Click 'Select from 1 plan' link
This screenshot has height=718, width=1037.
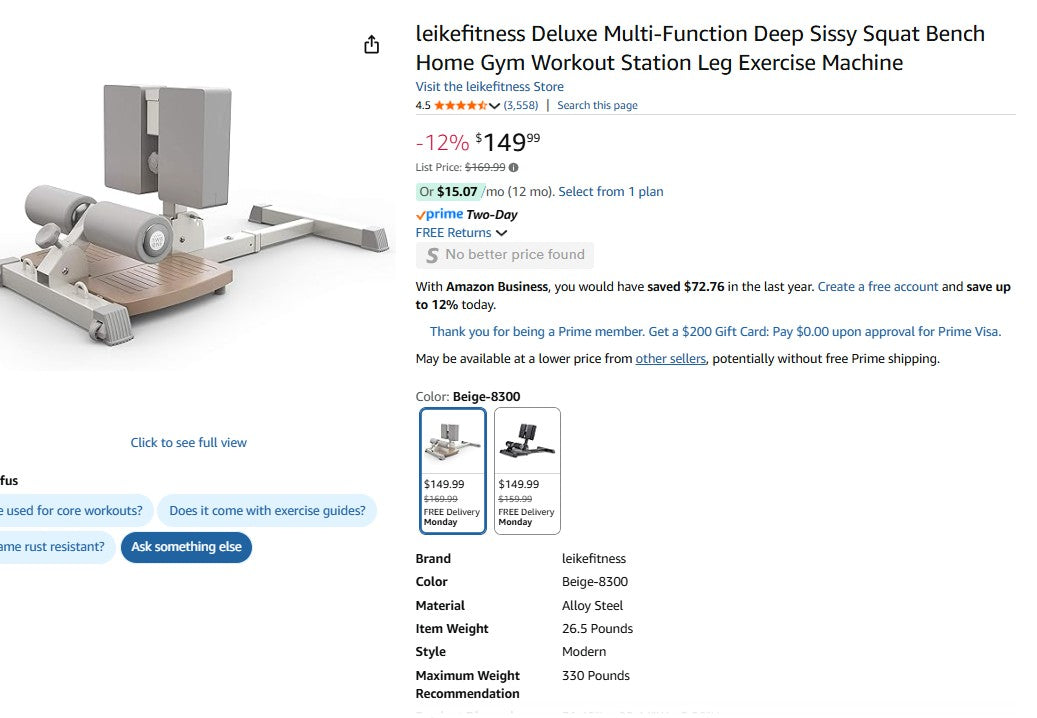coord(611,192)
